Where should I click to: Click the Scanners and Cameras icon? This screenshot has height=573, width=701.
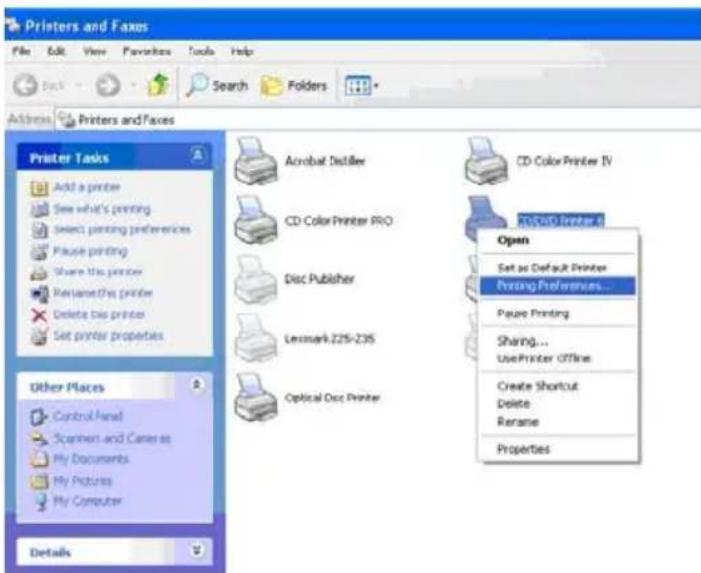point(39,438)
